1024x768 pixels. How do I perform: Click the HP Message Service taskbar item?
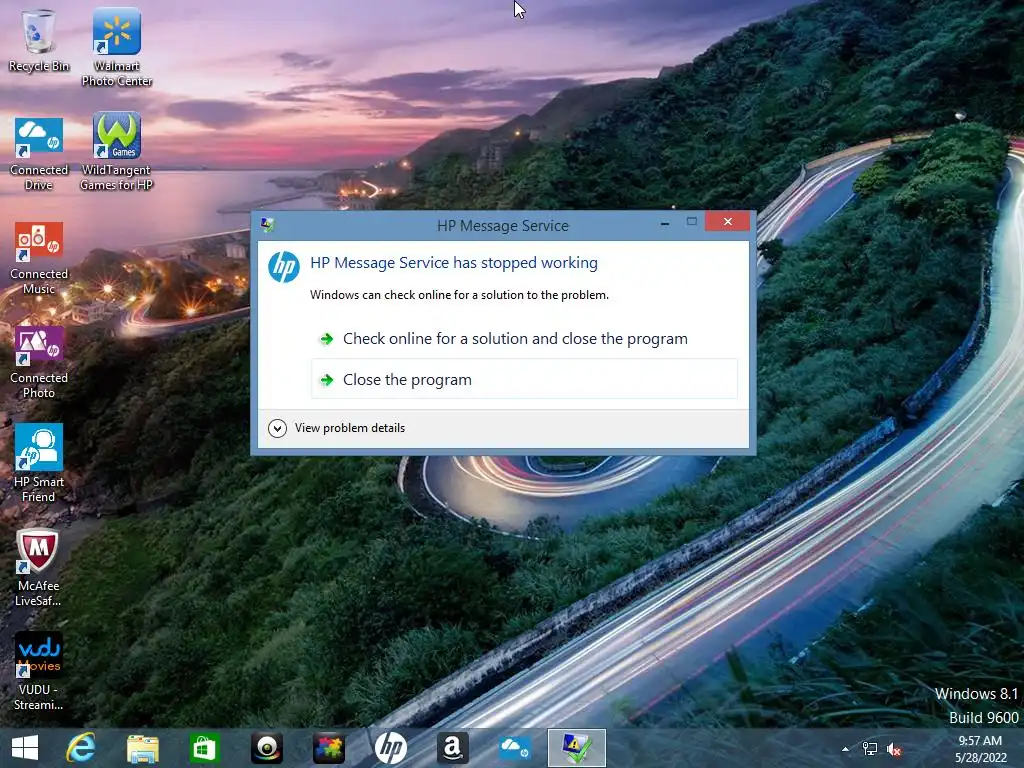577,748
